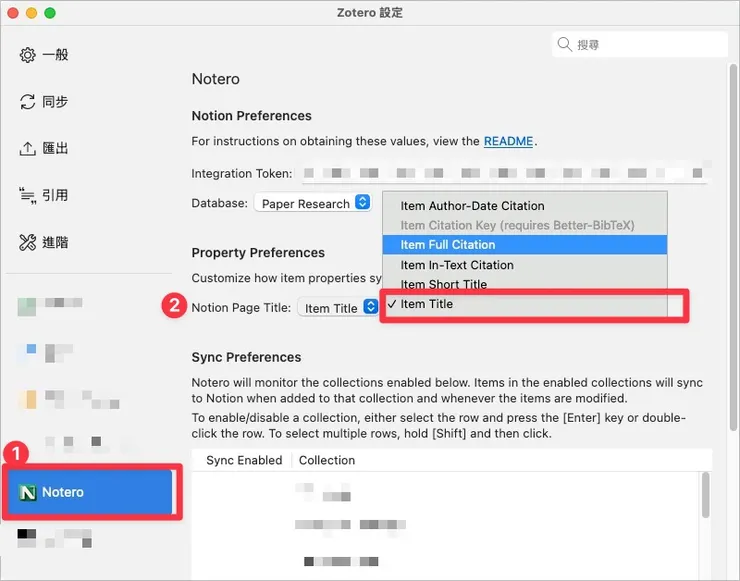740x581 pixels.
Task: Click the magnifier icon in search box
Action: pyautogui.click(x=564, y=44)
